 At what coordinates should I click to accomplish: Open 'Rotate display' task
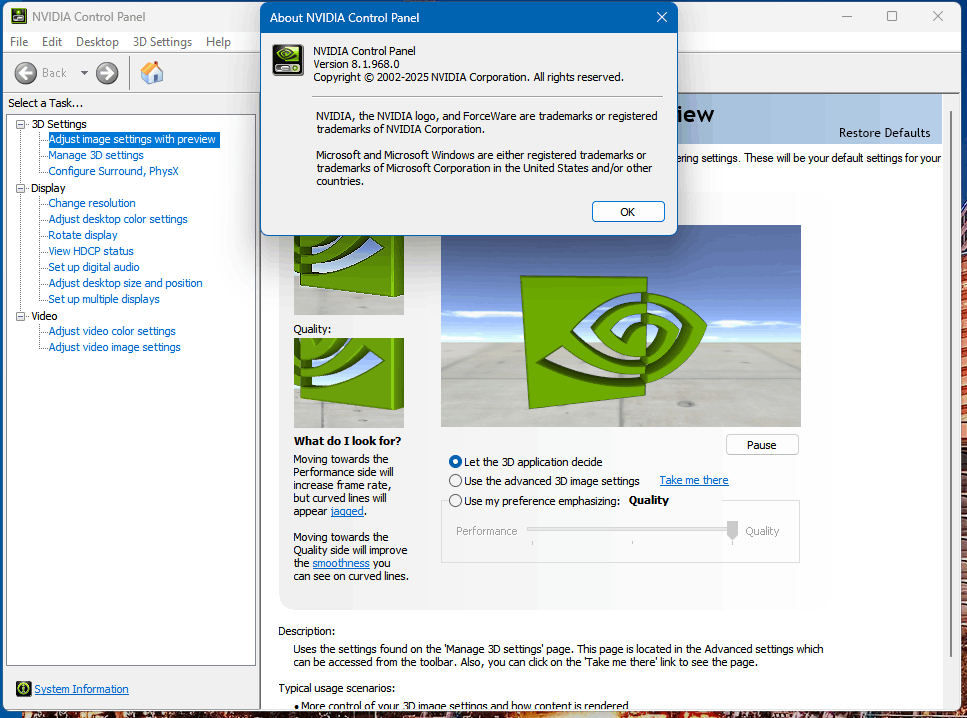pos(83,236)
